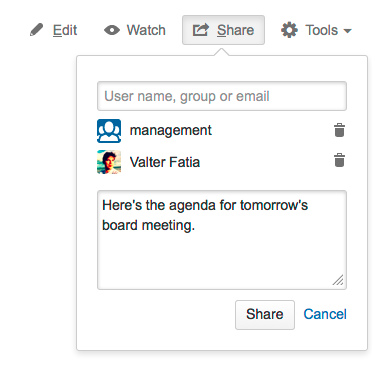Toggle the Share toolbar button label
Screen dimensions: 372x370
coord(235,30)
